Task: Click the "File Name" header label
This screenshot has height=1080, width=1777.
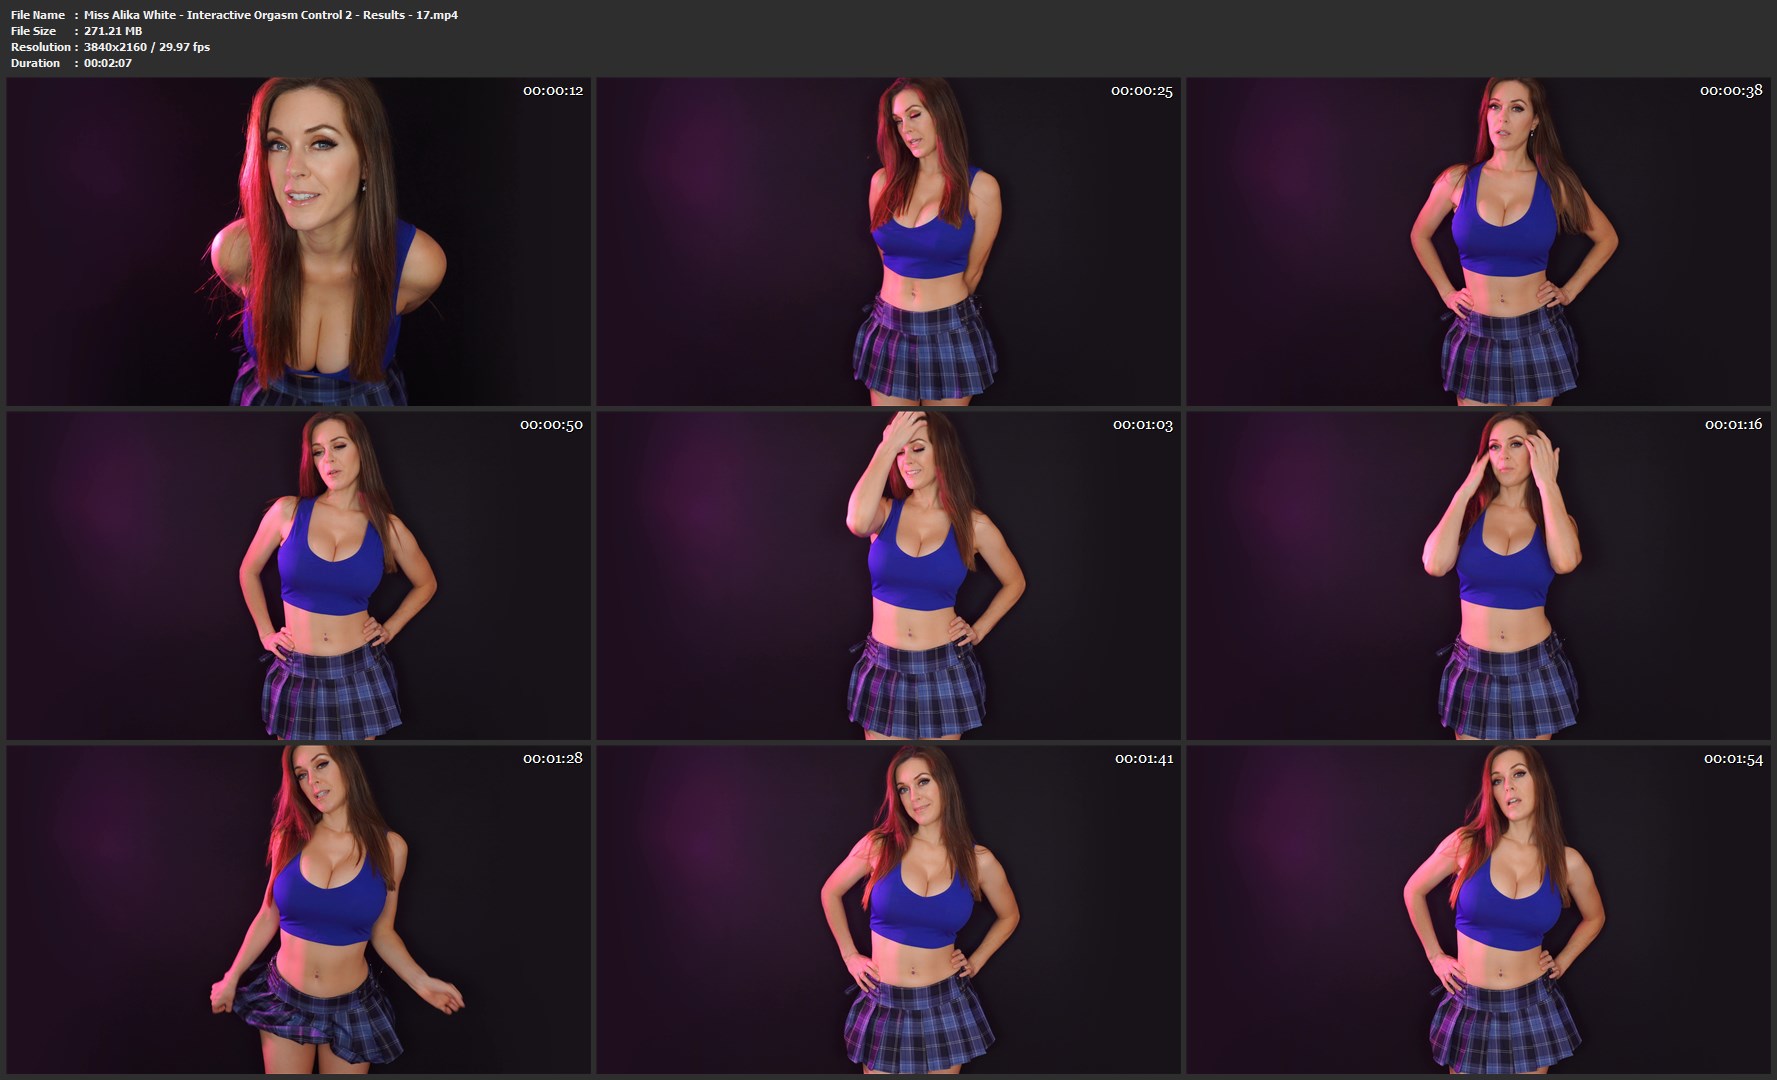Action: [38, 15]
